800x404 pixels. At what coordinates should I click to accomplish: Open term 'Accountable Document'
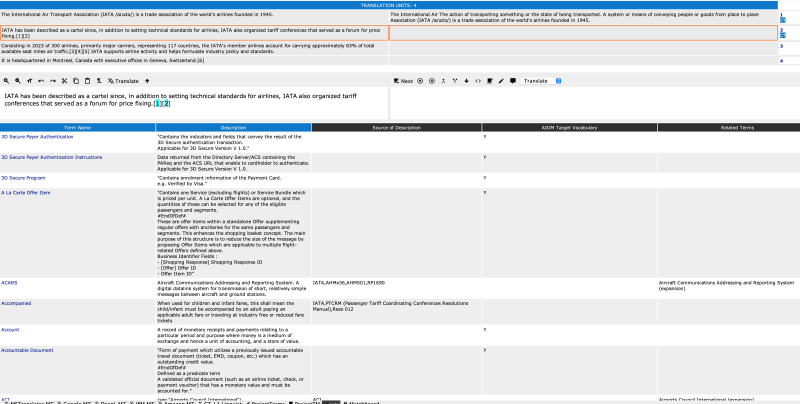point(27,350)
